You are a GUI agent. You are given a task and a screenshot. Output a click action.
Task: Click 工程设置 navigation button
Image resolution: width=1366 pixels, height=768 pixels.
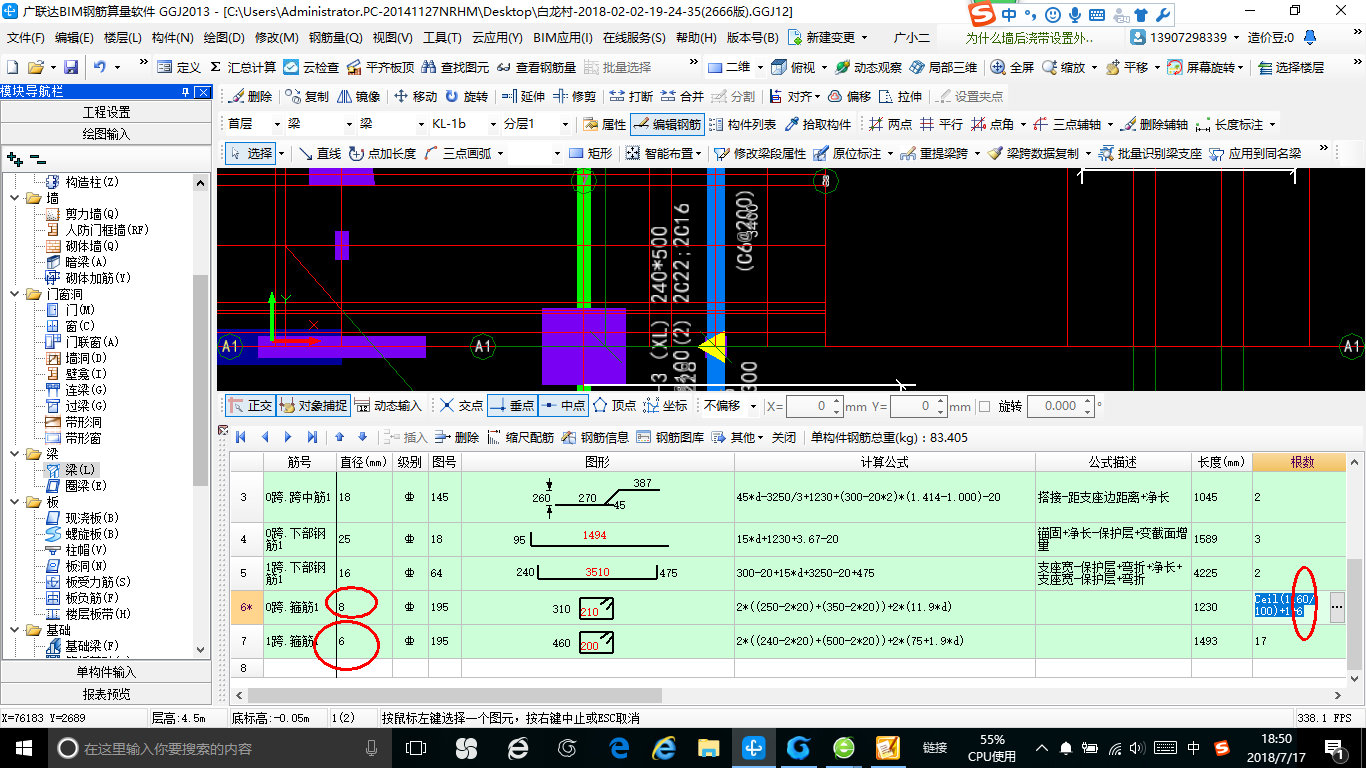106,112
